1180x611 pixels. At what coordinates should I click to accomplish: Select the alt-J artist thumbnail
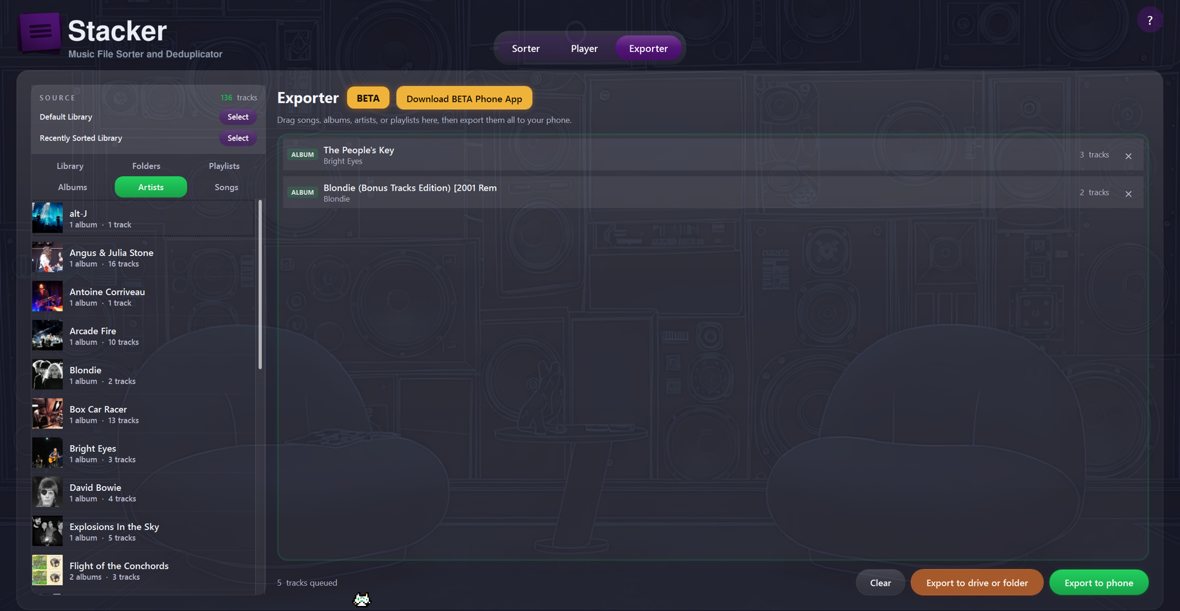[47, 218]
